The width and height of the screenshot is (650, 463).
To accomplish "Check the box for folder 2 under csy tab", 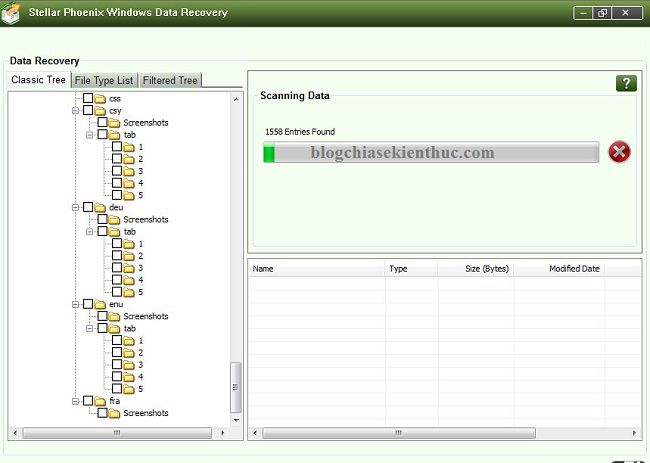I will click(x=117, y=158).
